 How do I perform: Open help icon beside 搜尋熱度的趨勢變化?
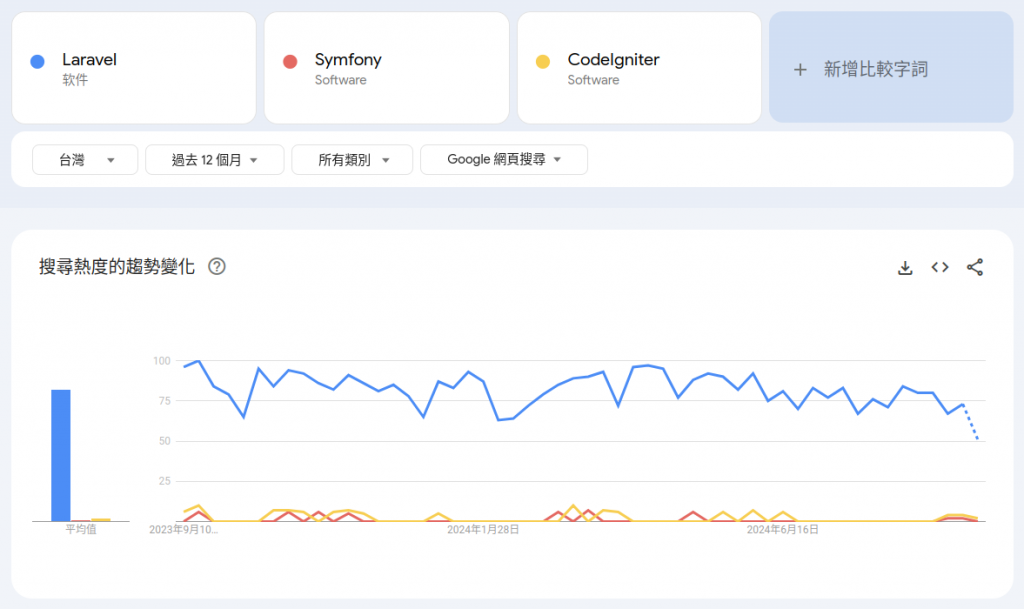point(216,267)
